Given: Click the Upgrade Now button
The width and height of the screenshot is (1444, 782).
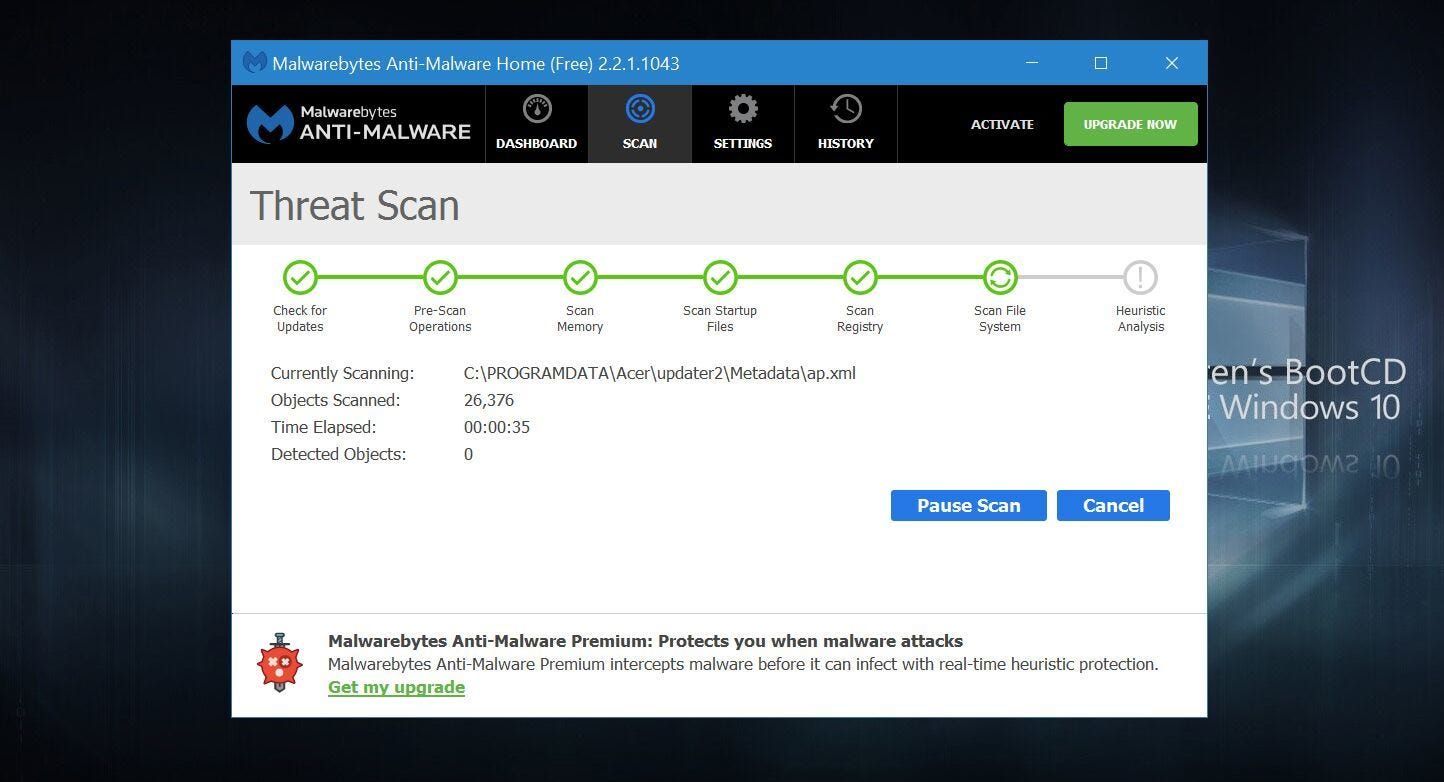Looking at the screenshot, I should (x=1130, y=124).
